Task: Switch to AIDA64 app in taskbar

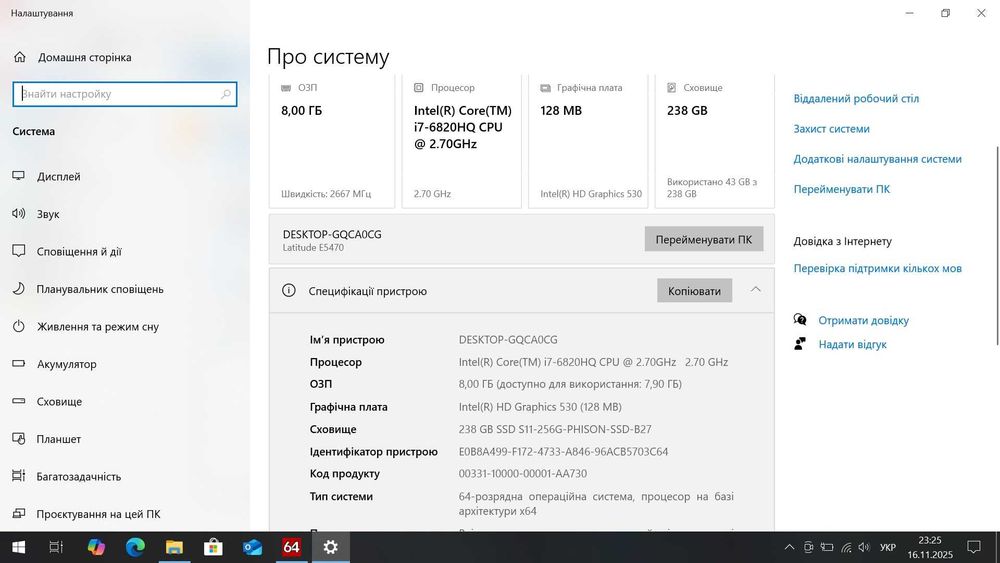Action: 291,547
